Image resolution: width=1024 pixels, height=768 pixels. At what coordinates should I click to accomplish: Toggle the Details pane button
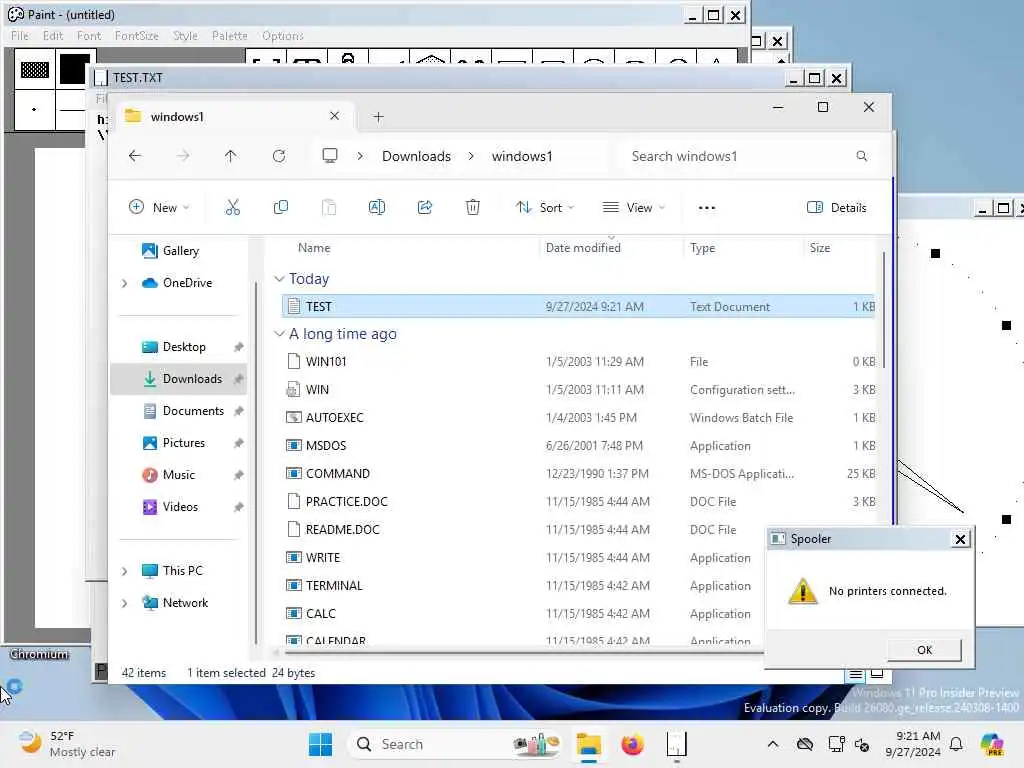[837, 208]
